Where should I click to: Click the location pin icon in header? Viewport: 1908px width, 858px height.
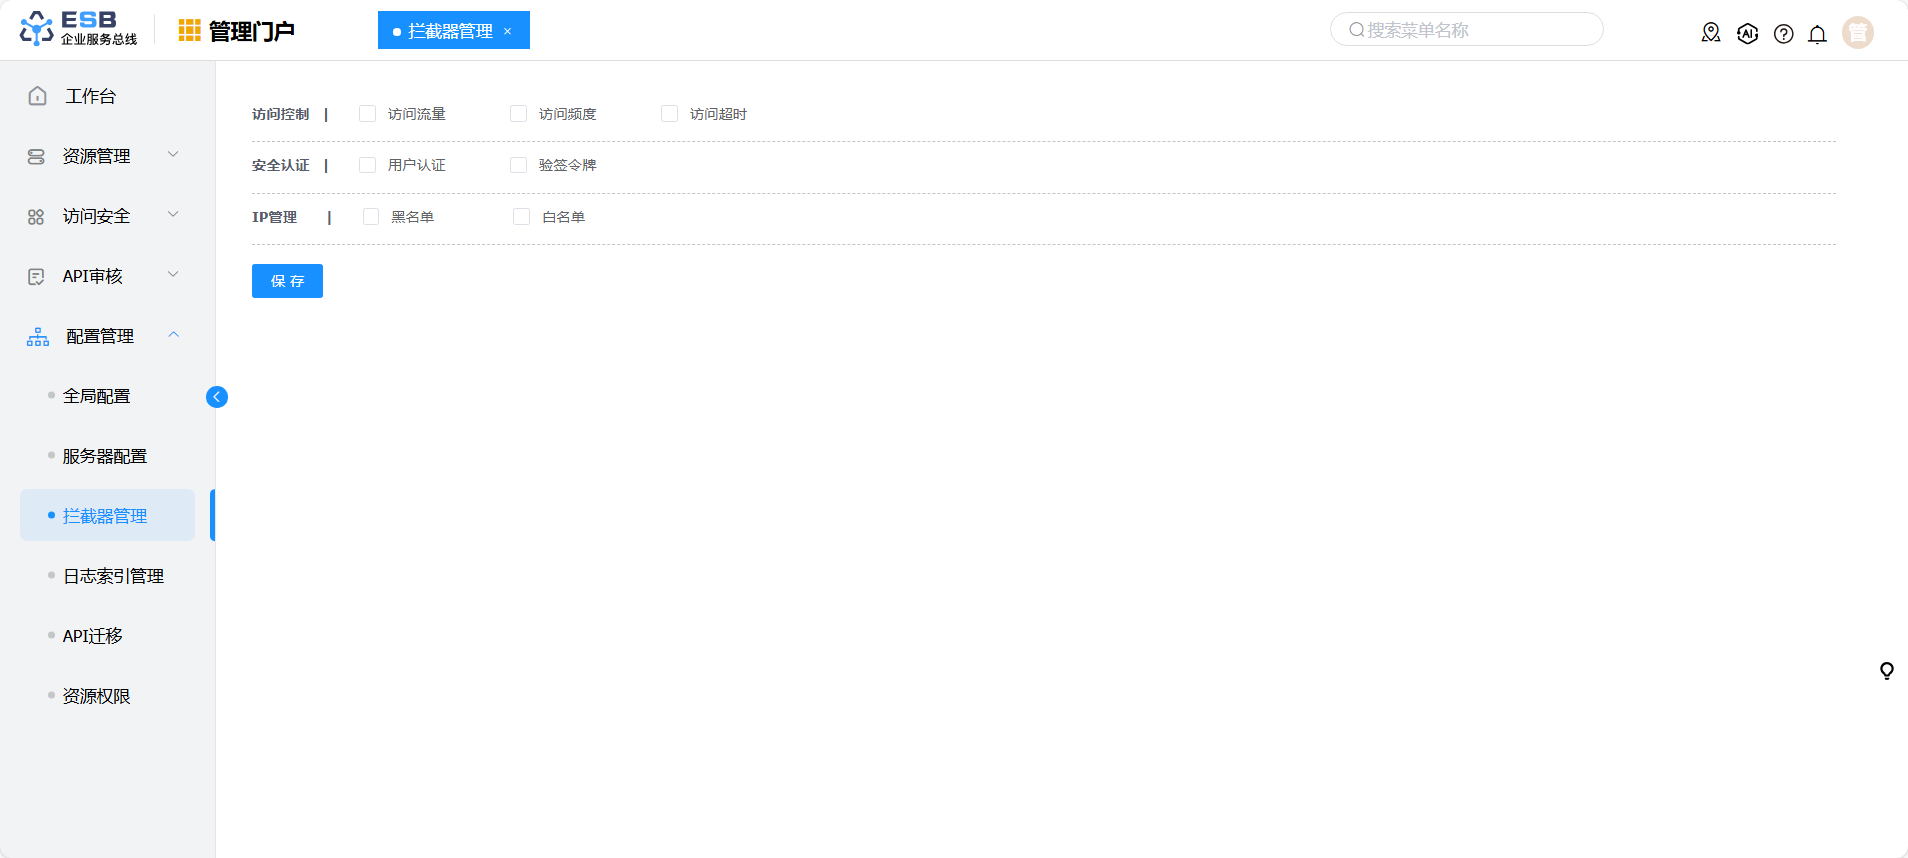tap(1711, 33)
